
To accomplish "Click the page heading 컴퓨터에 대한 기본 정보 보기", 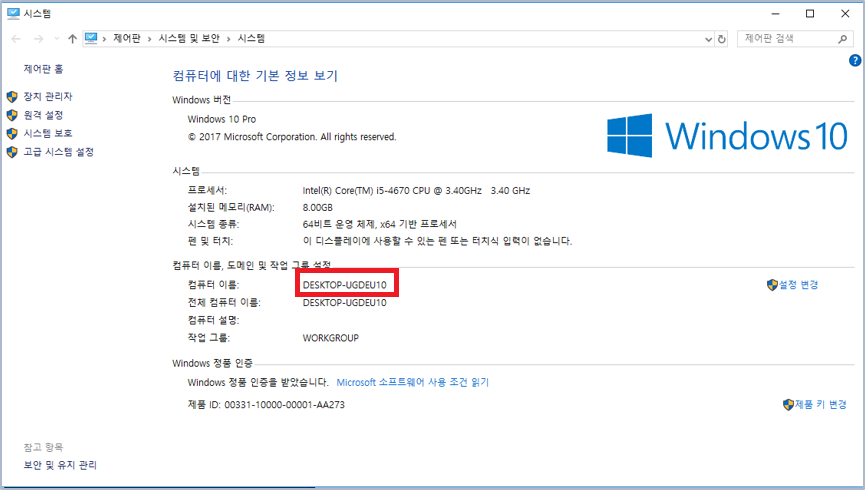I will (255, 76).
